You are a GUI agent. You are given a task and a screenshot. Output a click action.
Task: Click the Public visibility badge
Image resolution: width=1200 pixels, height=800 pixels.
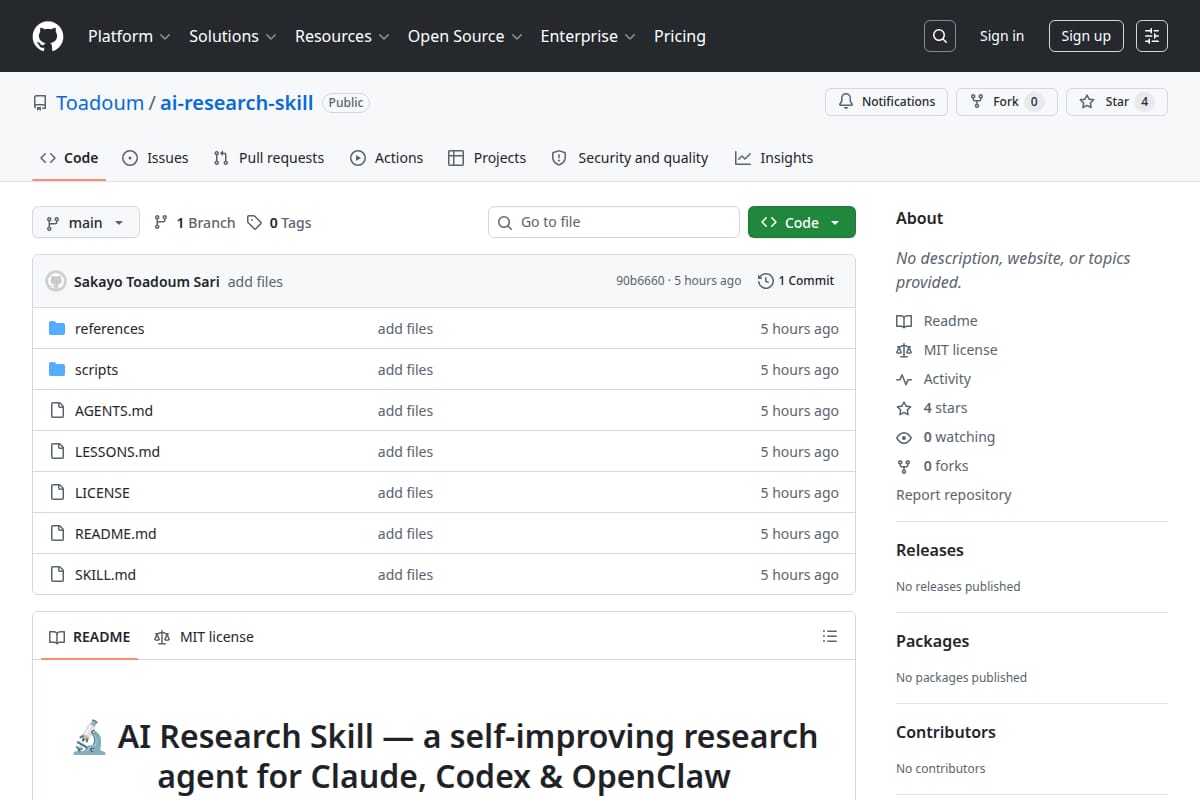346,102
